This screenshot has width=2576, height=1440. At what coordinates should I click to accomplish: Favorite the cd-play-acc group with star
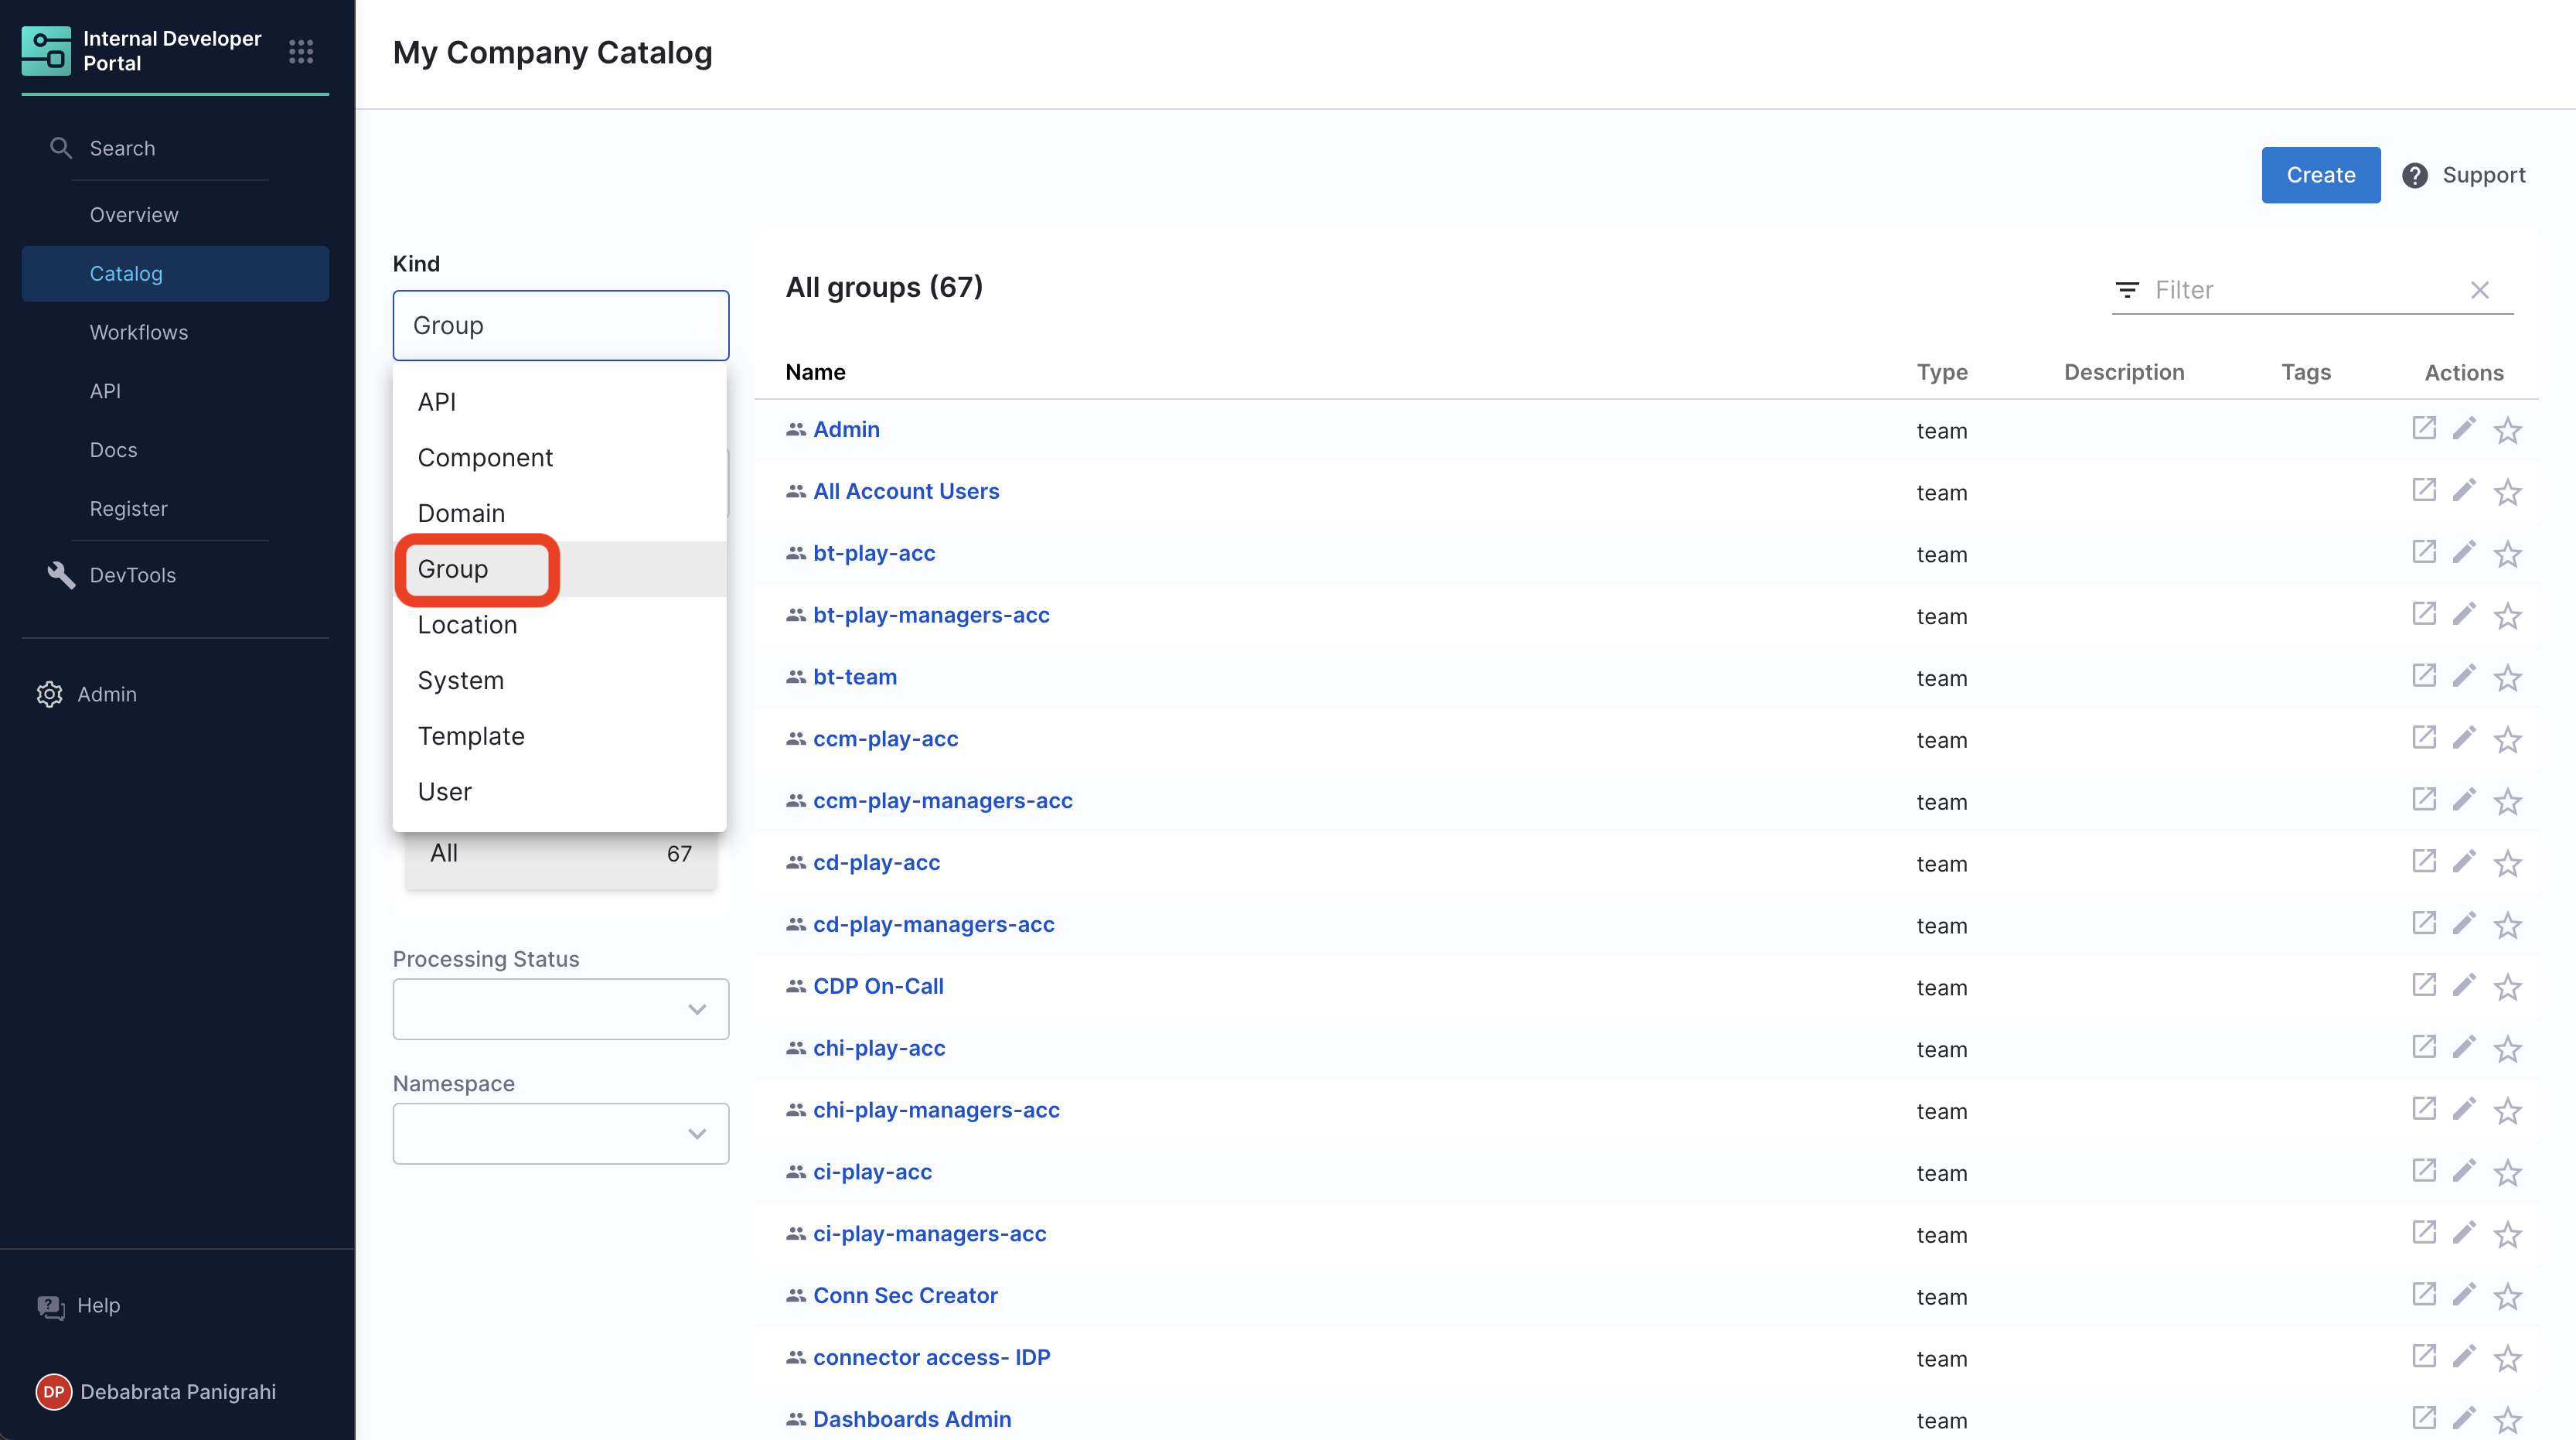[x=2507, y=863]
